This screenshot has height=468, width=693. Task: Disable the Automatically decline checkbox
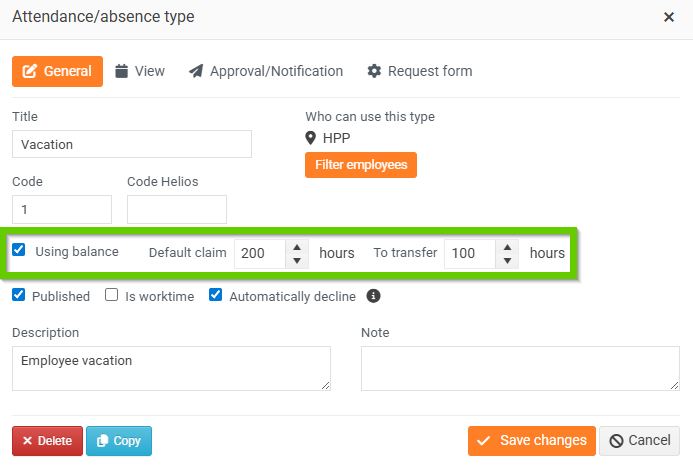coord(216,296)
